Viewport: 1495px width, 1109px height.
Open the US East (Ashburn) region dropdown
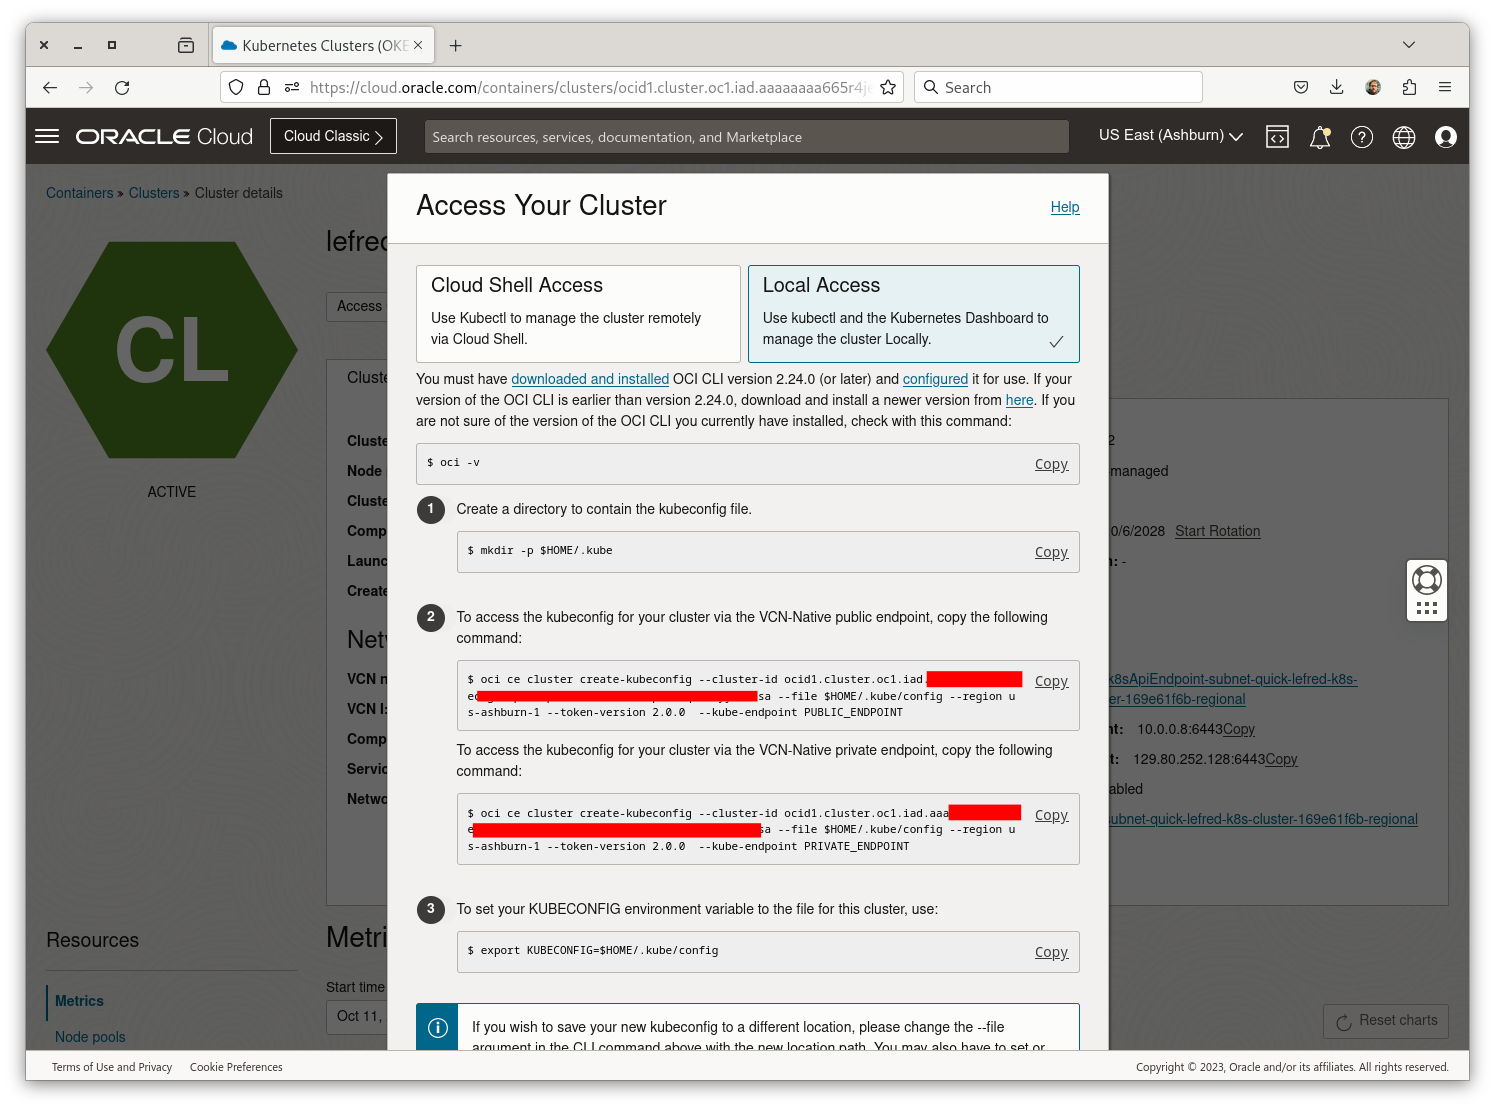[1168, 136]
